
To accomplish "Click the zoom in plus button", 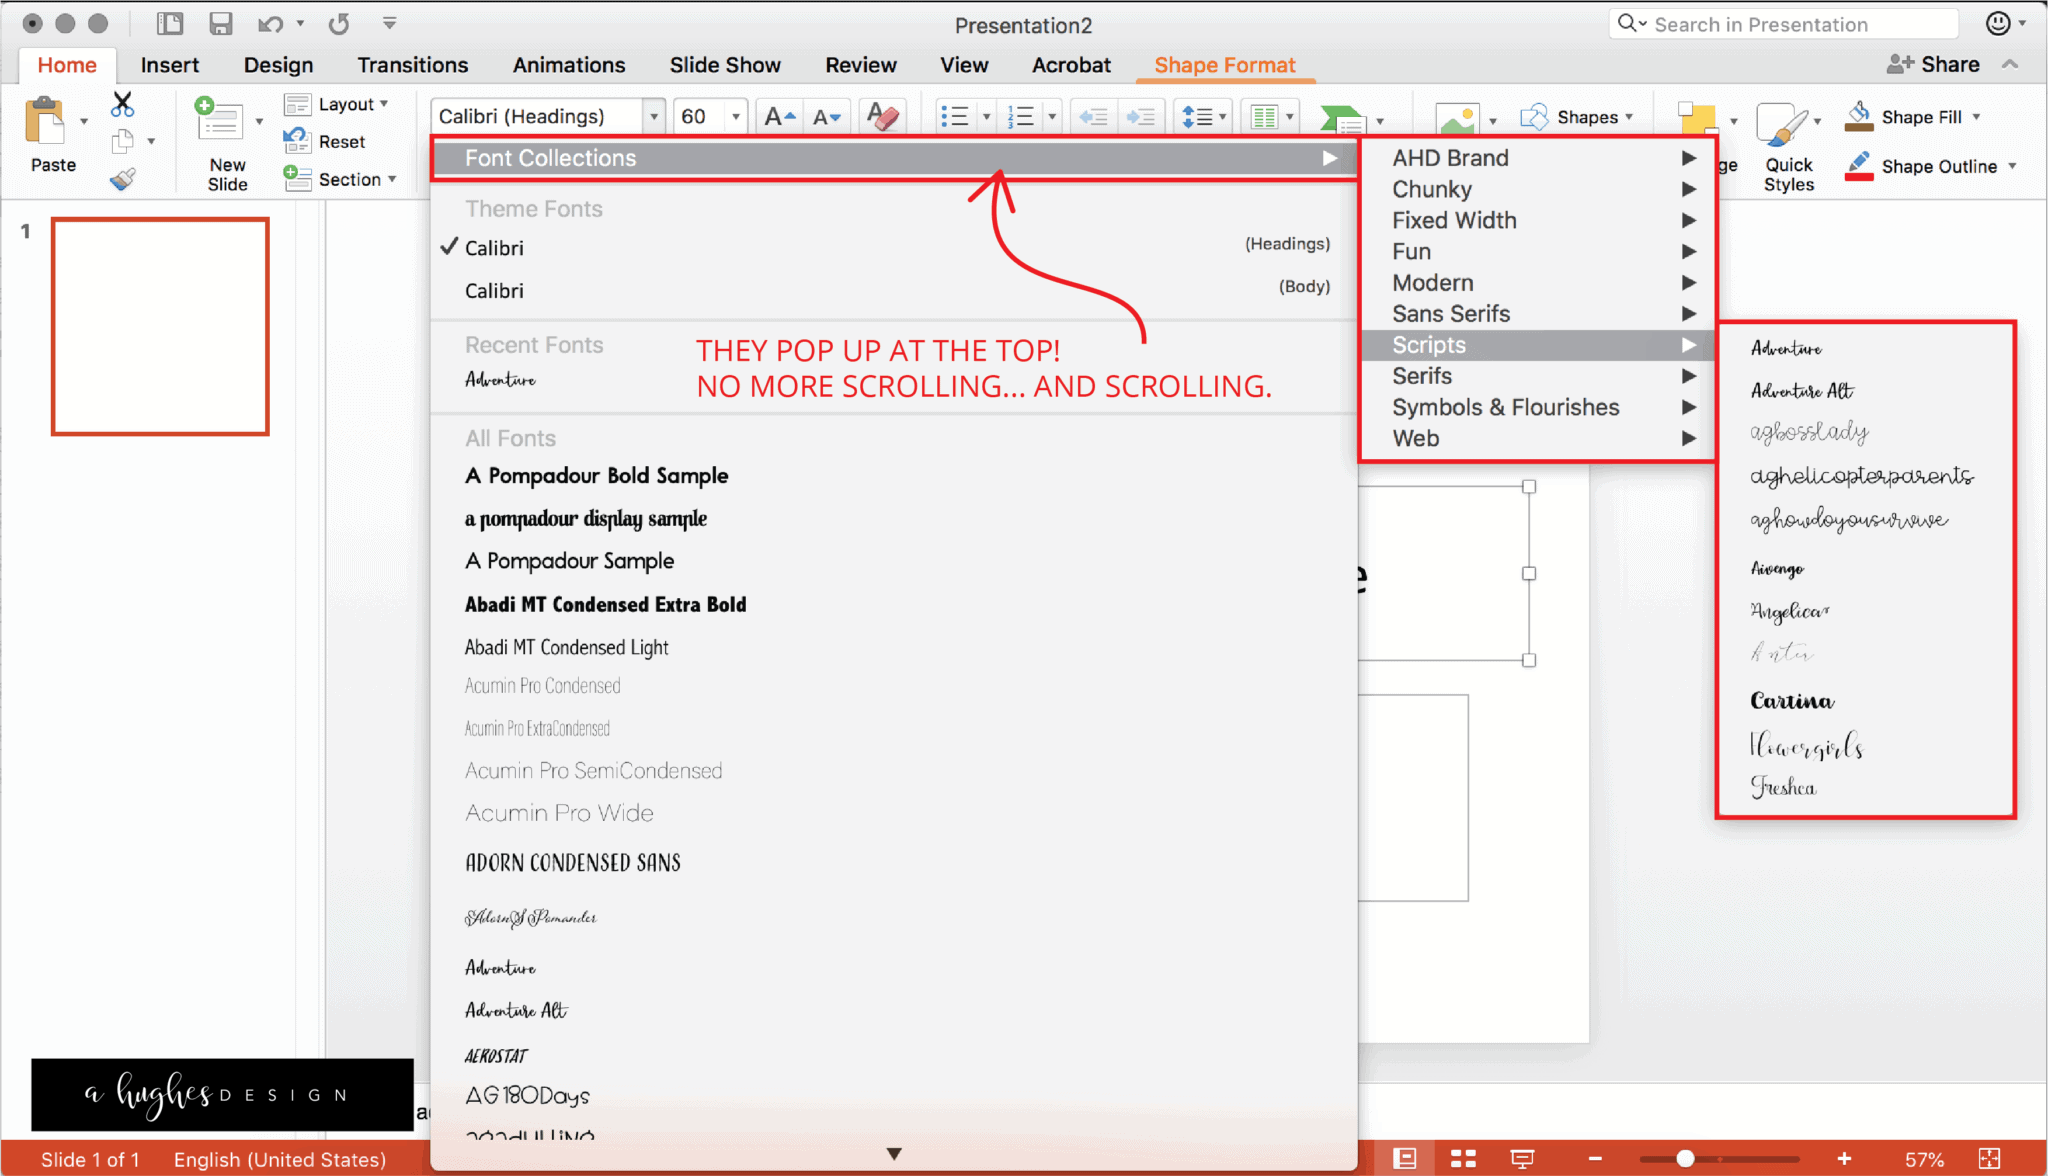I will tap(1844, 1159).
